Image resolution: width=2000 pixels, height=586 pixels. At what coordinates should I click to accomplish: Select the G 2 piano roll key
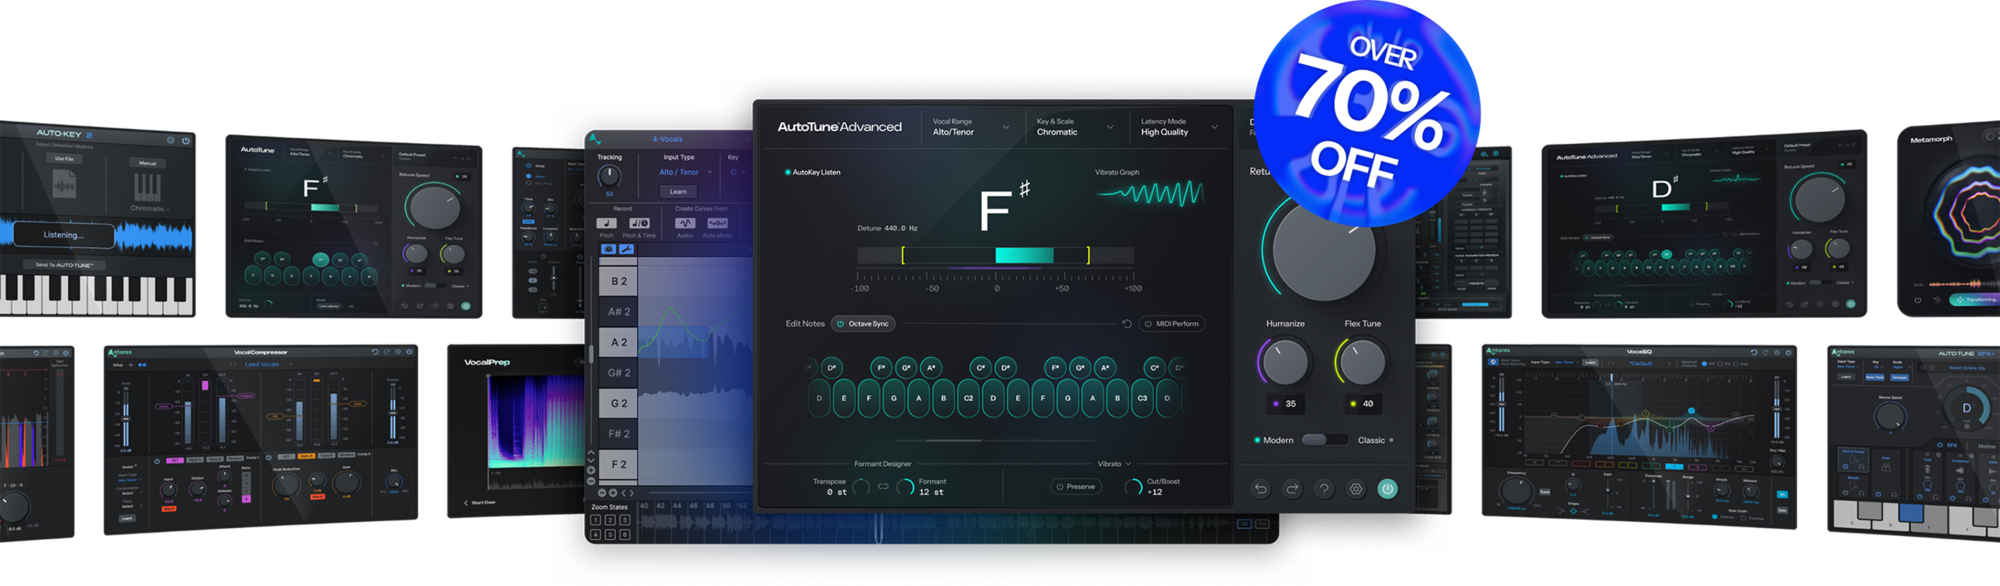point(619,403)
